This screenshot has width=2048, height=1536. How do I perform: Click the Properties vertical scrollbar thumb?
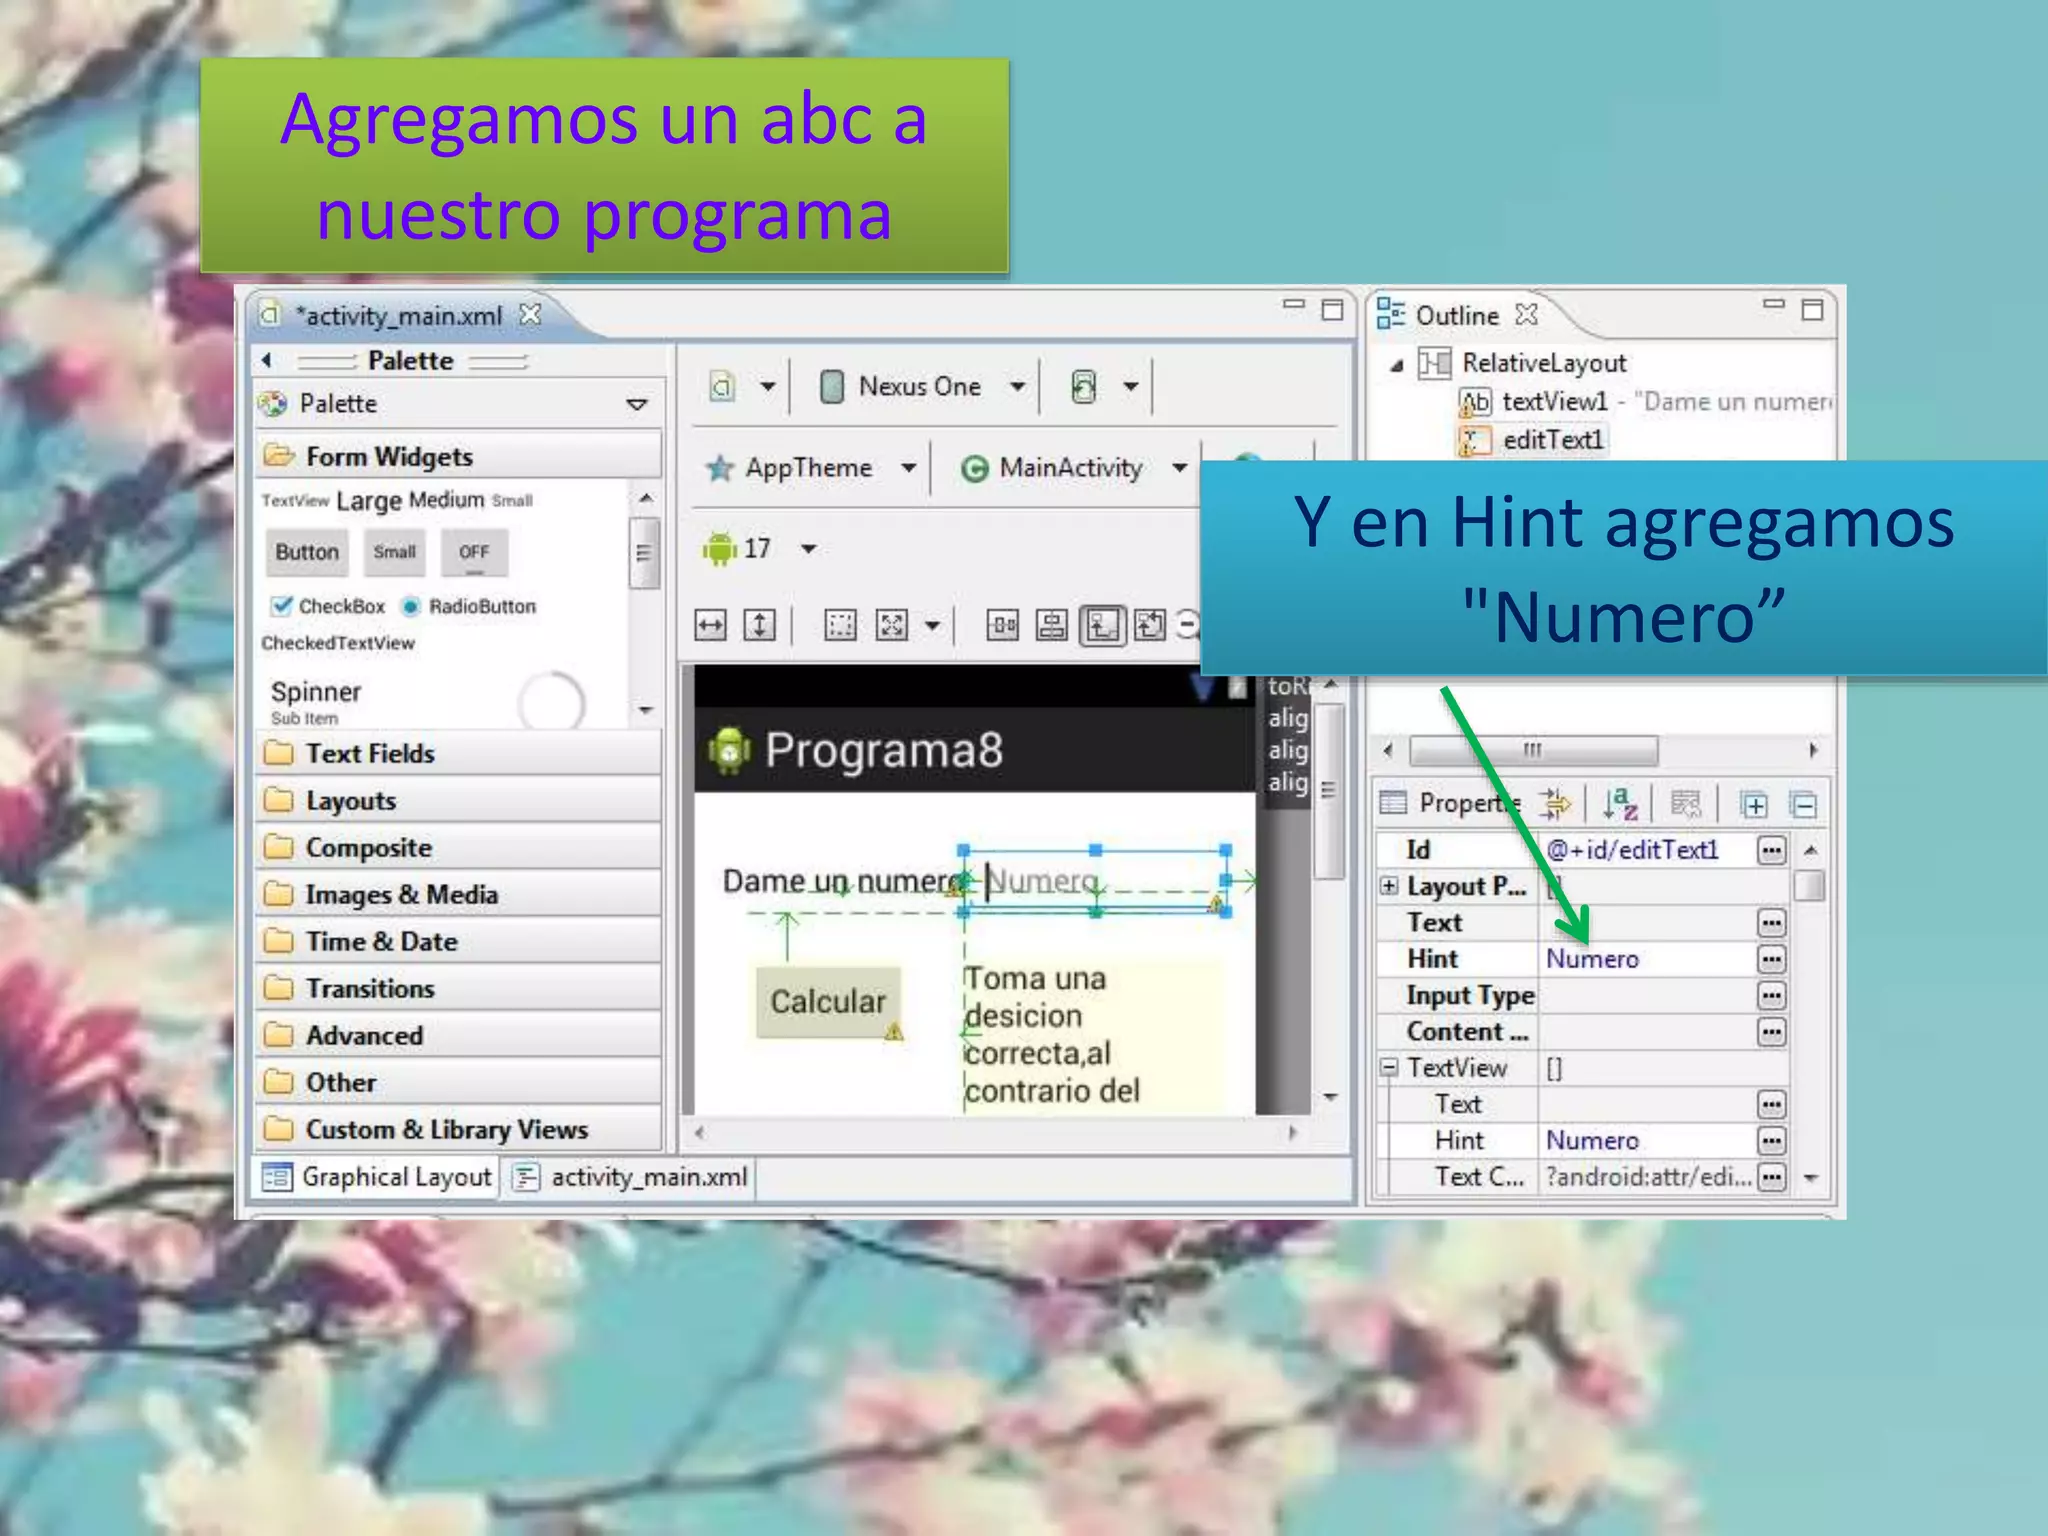coord(1809,886)
